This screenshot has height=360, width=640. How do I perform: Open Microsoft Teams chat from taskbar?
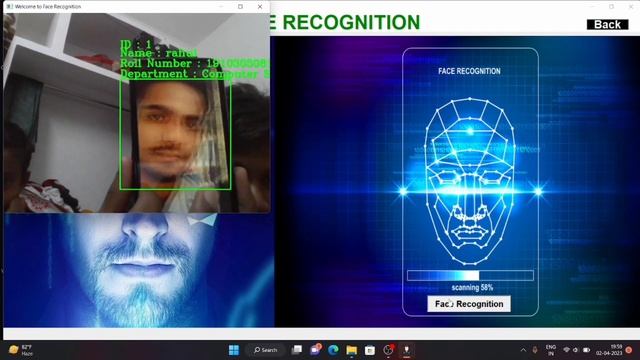[x=315, y=349]
